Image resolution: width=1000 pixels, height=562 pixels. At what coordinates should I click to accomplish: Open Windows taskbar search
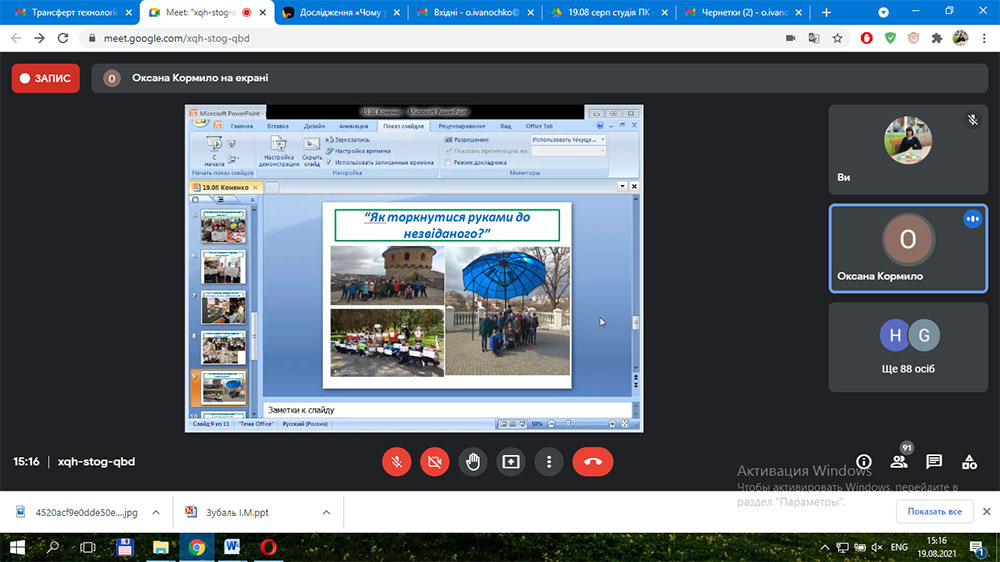53,547
